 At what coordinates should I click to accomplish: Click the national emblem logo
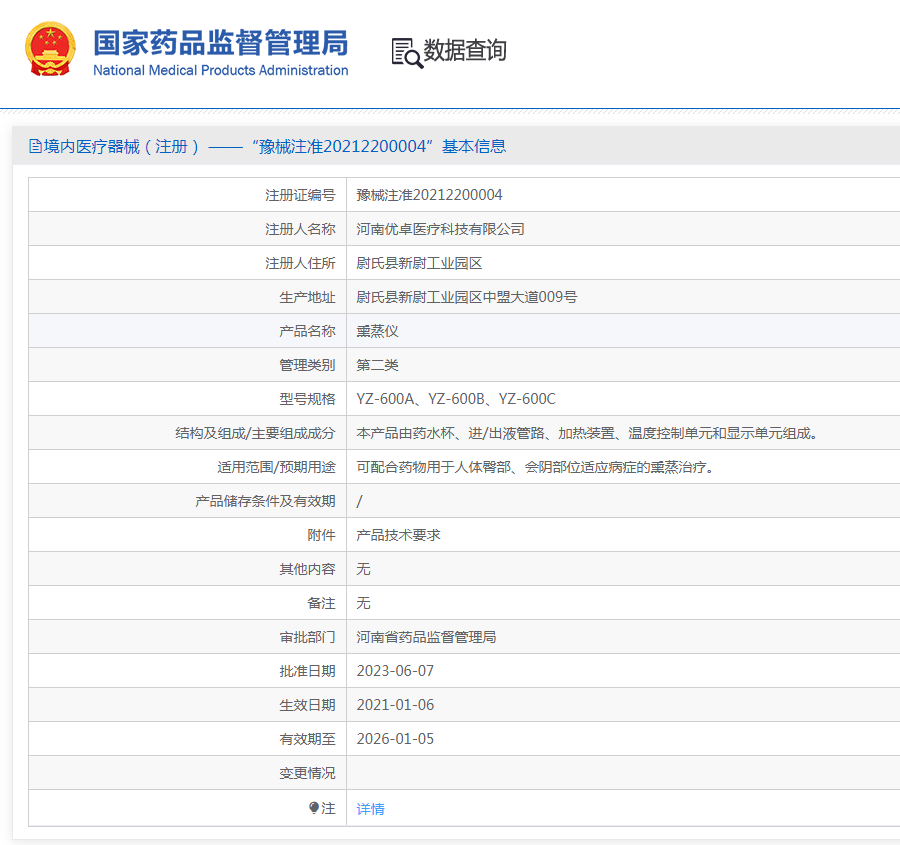(x=51, y=49)
